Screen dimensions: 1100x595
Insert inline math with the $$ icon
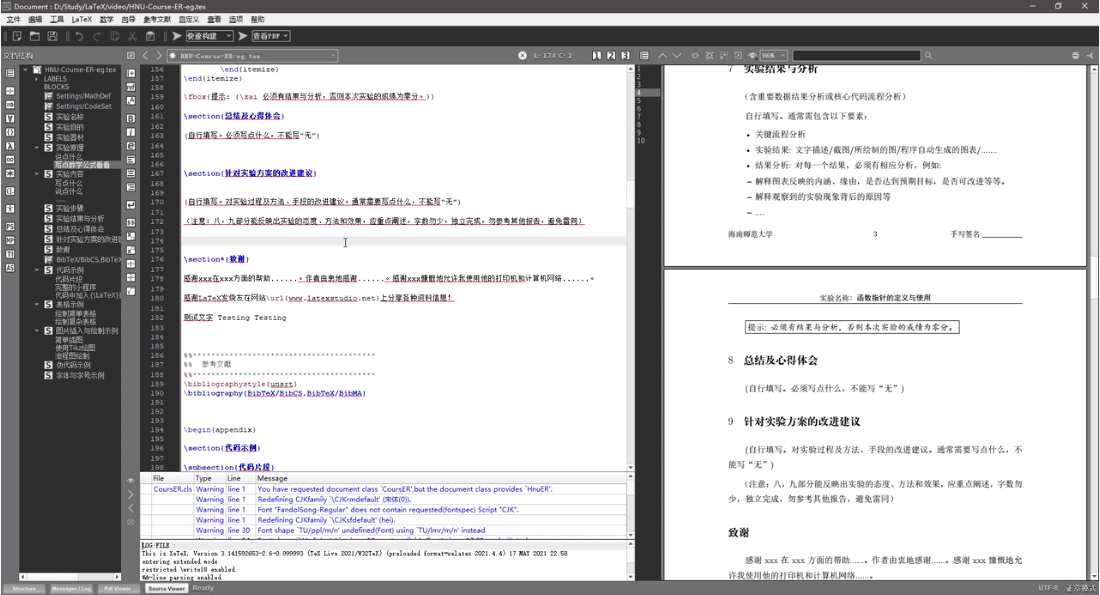coord(131,222)
